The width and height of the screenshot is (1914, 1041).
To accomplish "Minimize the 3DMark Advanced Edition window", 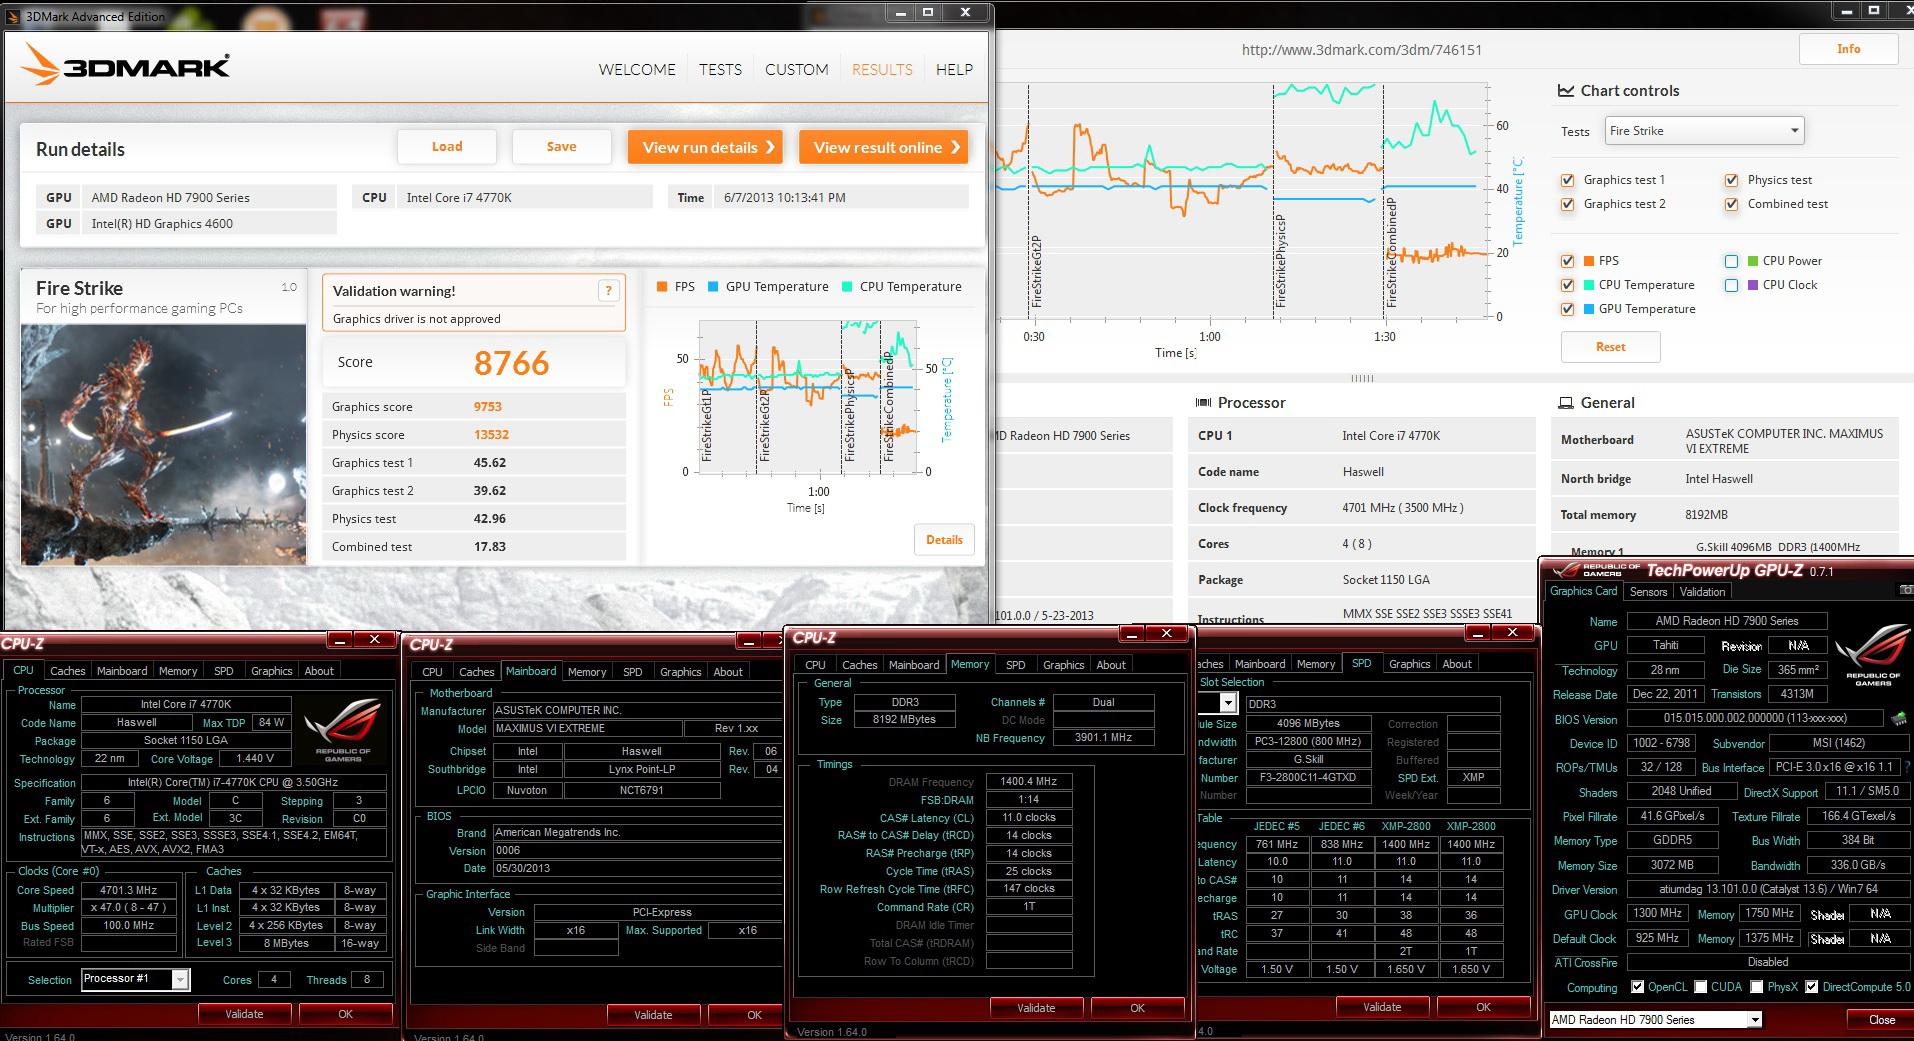I will (x=901, y=12).
